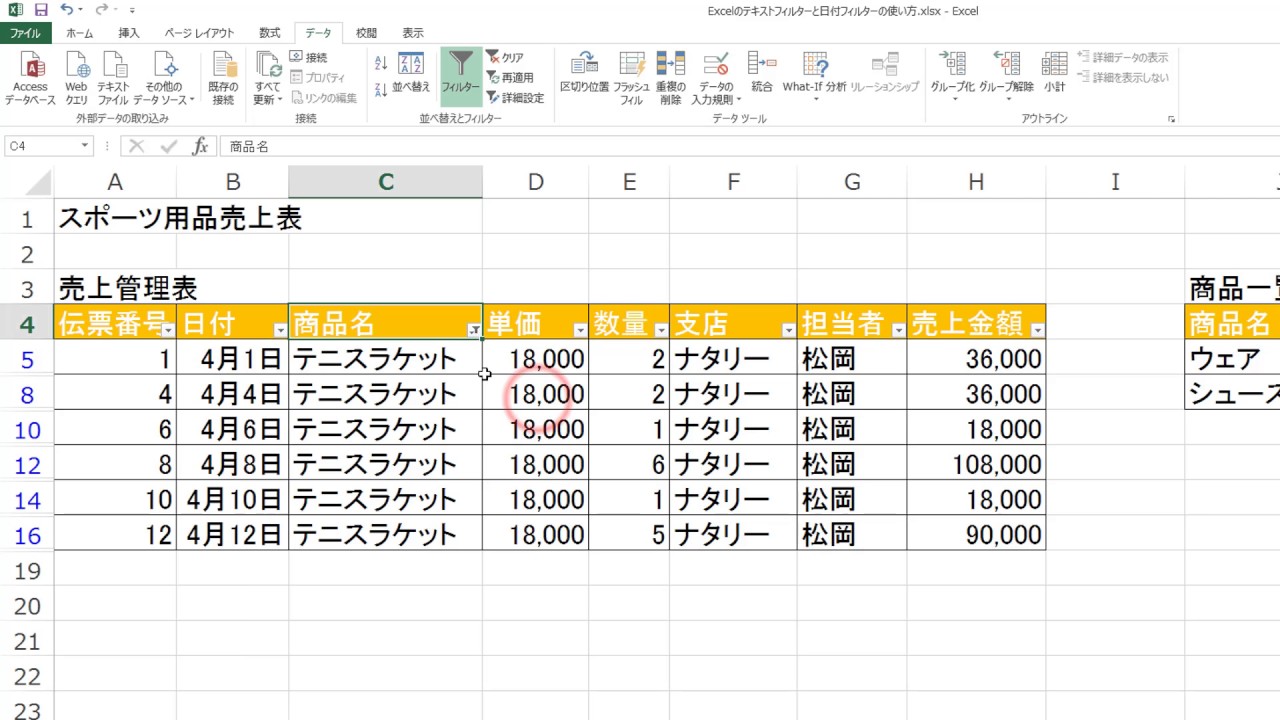Open the 伝票番号 filter dropdown

[167, 329]
